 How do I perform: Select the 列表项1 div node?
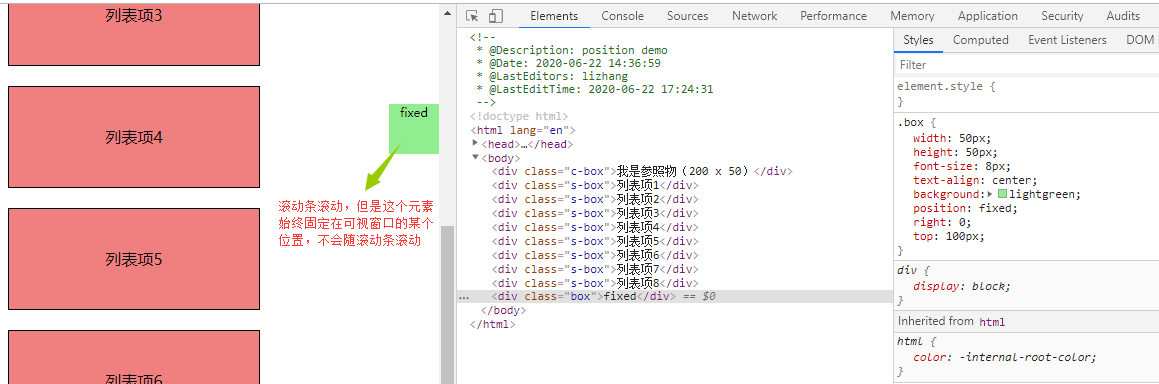pyautogui.click(x=594, y=185)
